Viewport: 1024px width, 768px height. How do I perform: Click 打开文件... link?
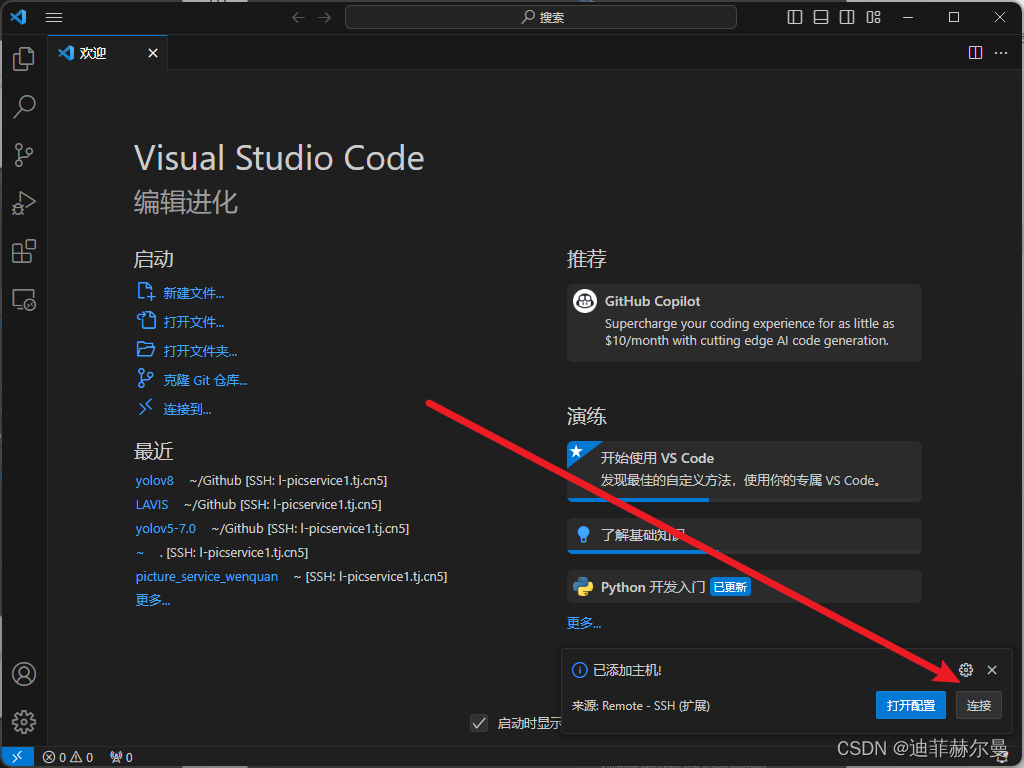click(193, 322)
